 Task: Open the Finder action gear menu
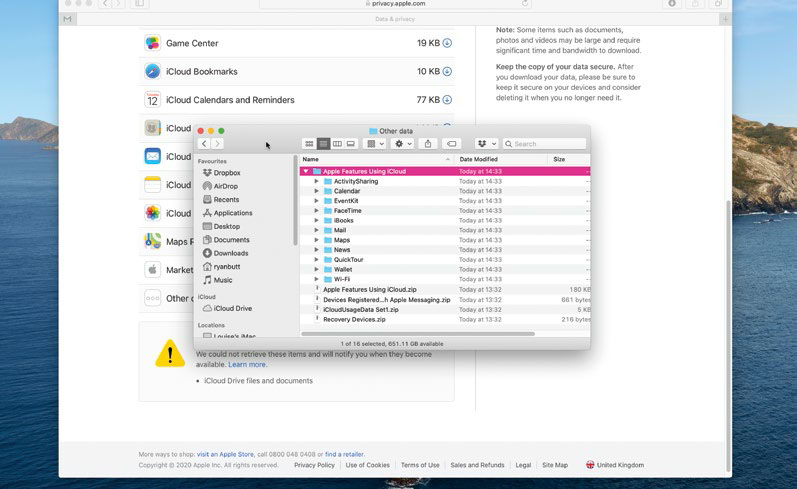(403, 144)
